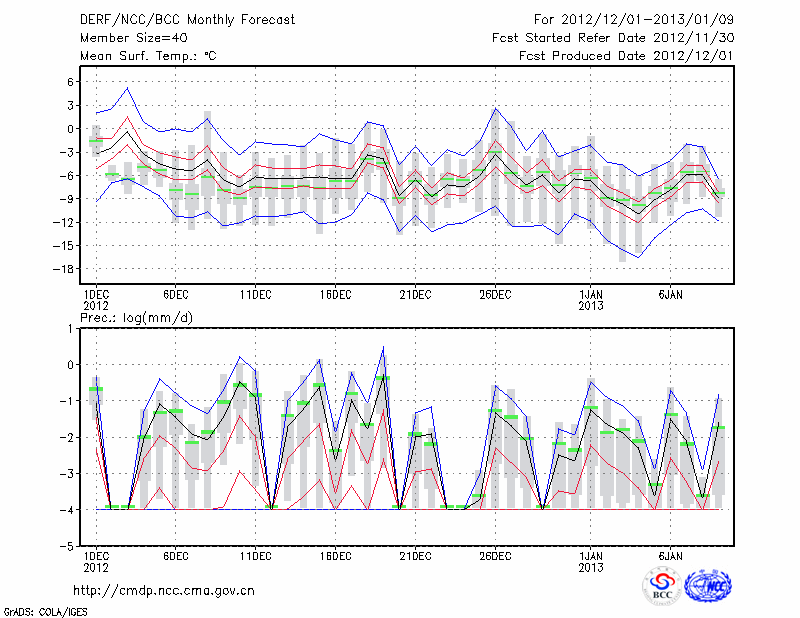Open the cmdp.ncc.cma.gov.cn URL text
The height and width of the screenshot is (618, 800).
pyautogui.click(x=164, y=590)
